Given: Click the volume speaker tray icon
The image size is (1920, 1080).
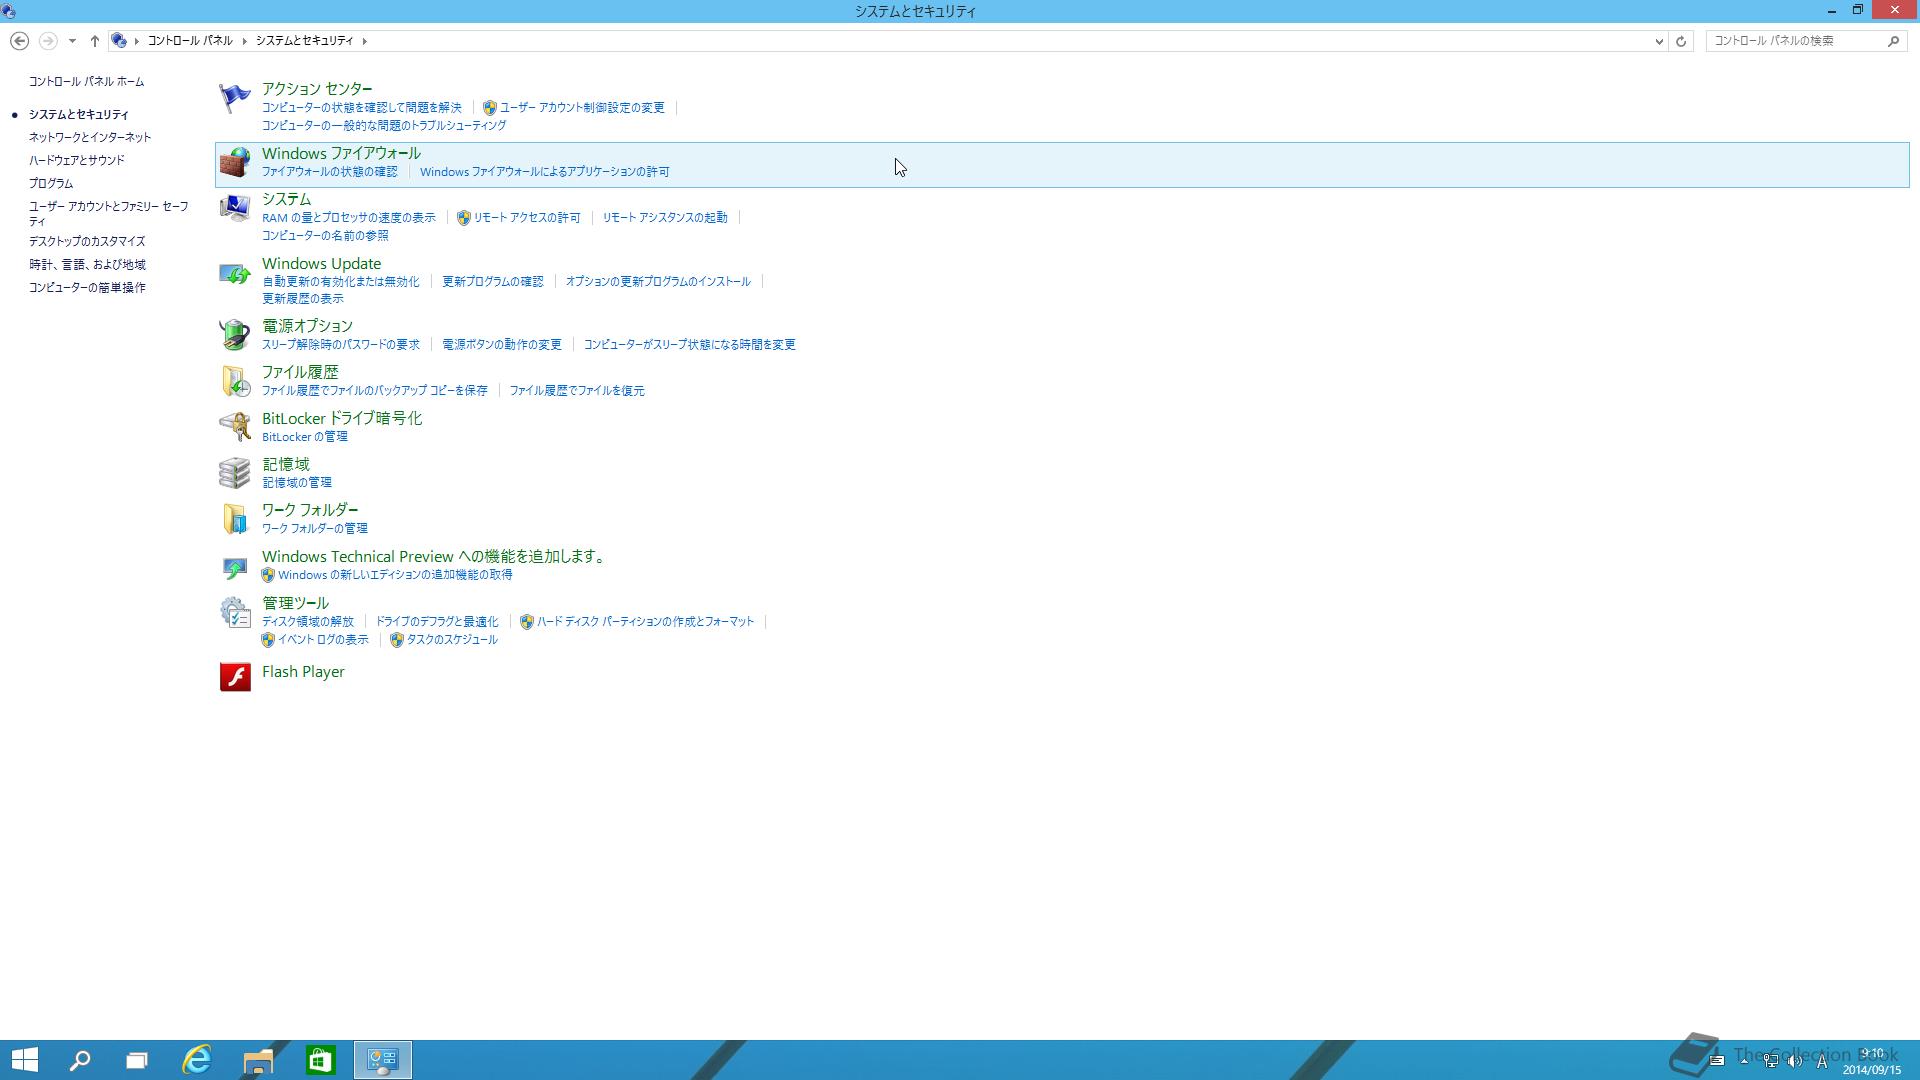Looking at the screenshot, I should coord(1794,1061).
